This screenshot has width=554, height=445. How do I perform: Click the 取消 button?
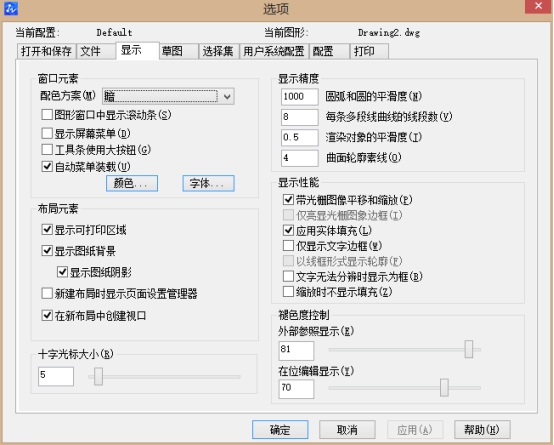click(x=347, y=429)
